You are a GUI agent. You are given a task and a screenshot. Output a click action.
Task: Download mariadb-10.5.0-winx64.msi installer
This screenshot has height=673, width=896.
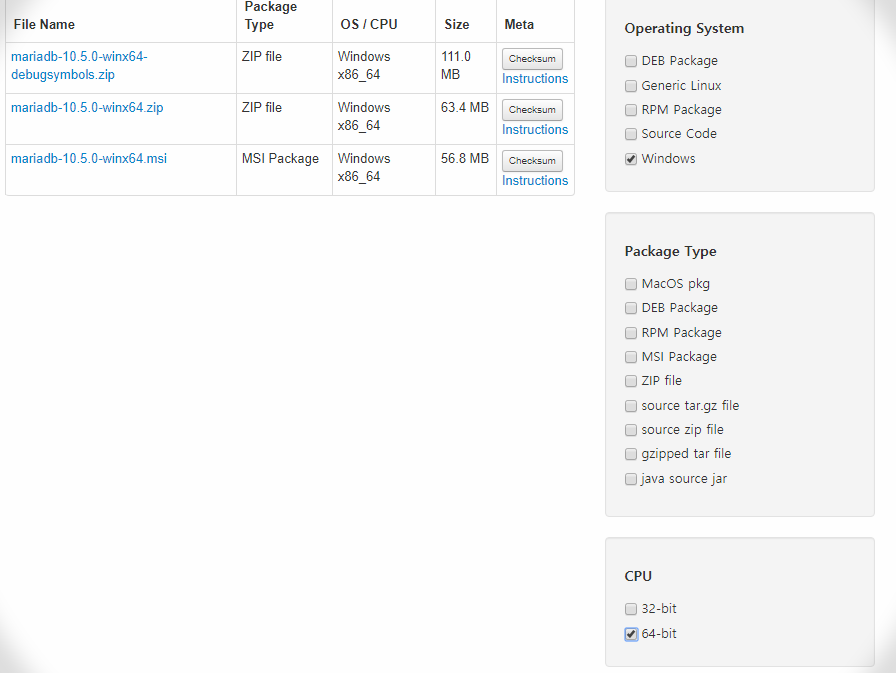(89, 158)
